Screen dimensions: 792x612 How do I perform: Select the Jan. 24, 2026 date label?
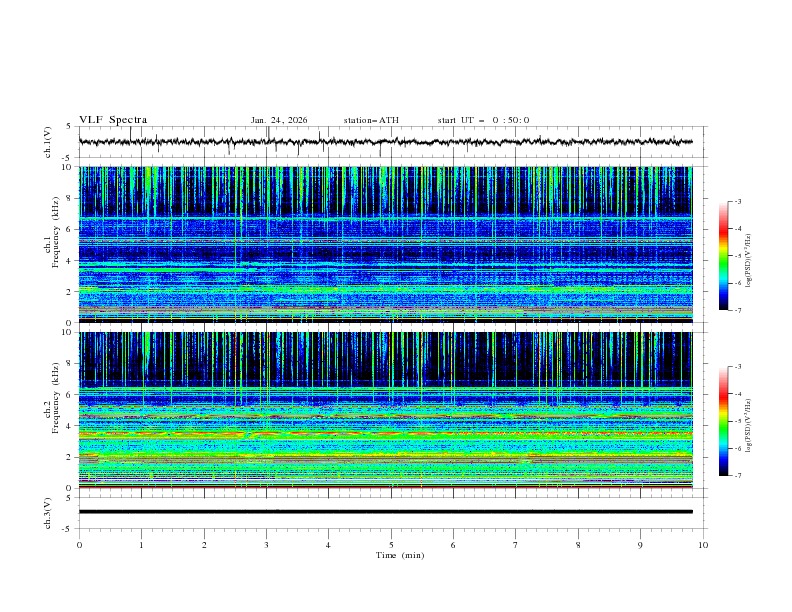coord(279,120)
